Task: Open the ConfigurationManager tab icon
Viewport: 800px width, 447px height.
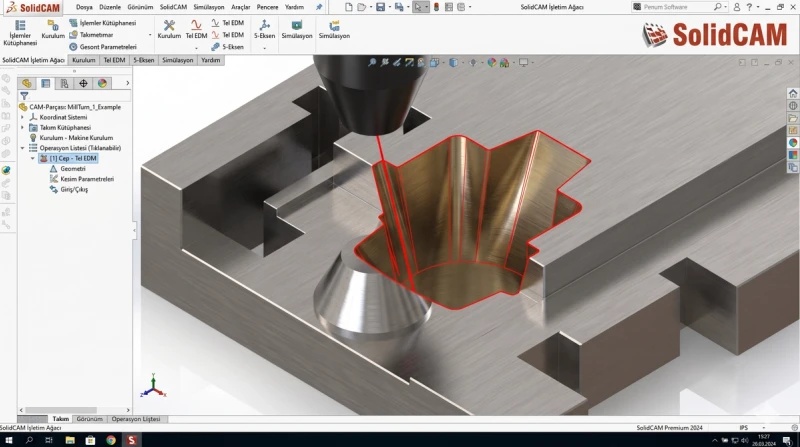Action: coord(64,83)
